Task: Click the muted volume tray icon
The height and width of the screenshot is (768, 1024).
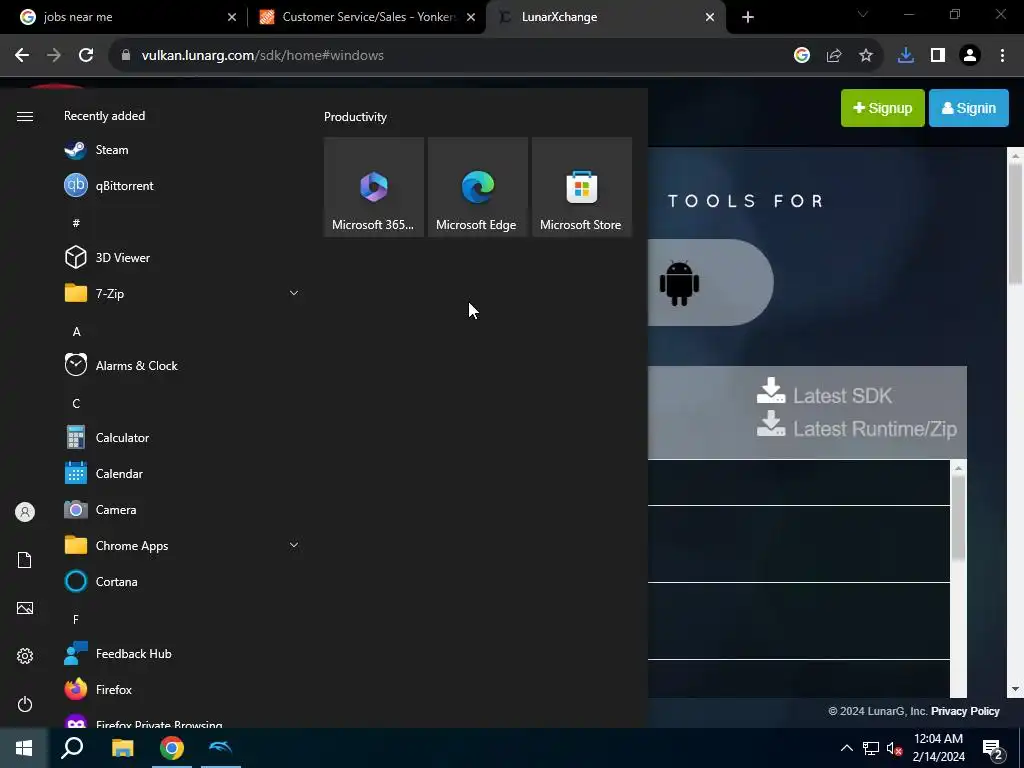Action: click(x=894, y=748)
